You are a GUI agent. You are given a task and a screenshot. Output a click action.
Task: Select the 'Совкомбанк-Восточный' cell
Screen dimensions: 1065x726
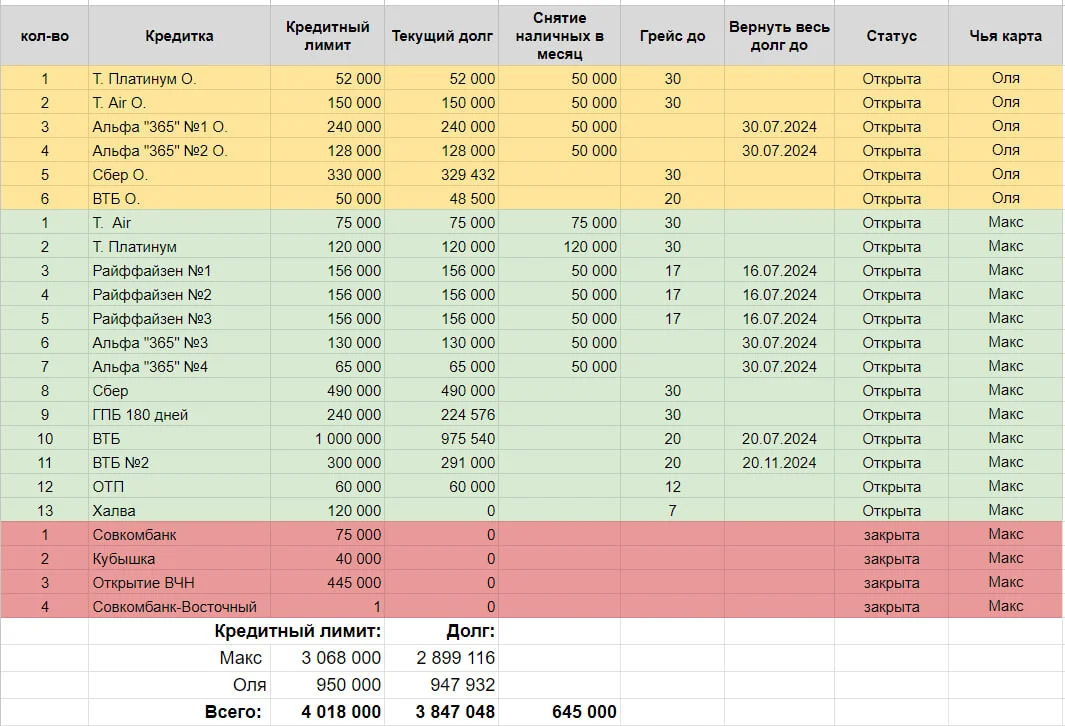click(179, 606)
